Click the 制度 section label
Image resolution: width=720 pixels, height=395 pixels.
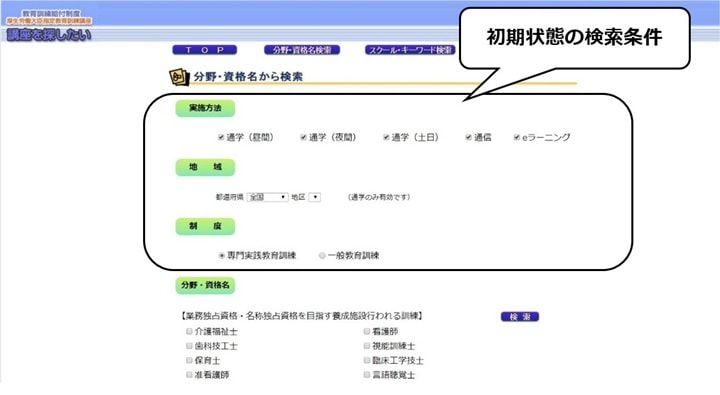pos(205,226)
